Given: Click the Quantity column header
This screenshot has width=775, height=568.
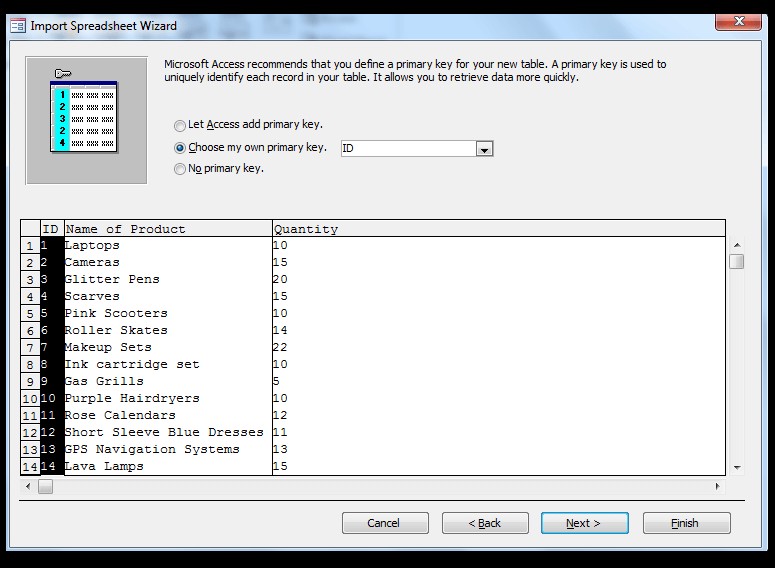Looking at the screenshot, I should click(x=499, y=229).
